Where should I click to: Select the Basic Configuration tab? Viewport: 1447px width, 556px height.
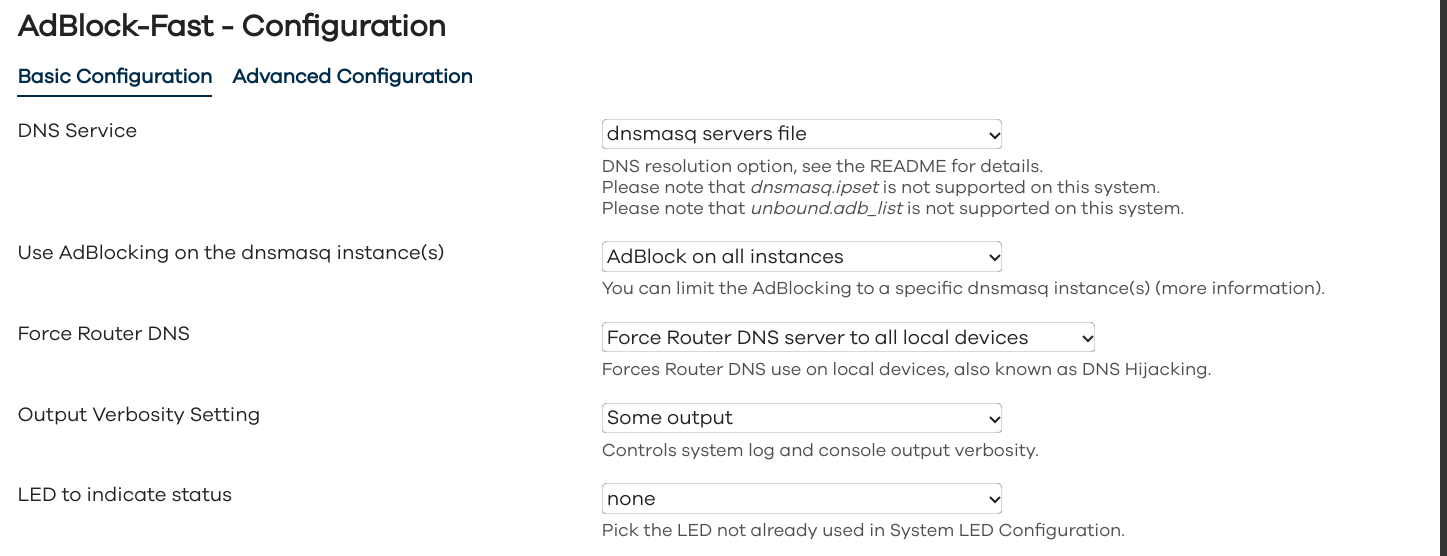(x=115, y=77)
